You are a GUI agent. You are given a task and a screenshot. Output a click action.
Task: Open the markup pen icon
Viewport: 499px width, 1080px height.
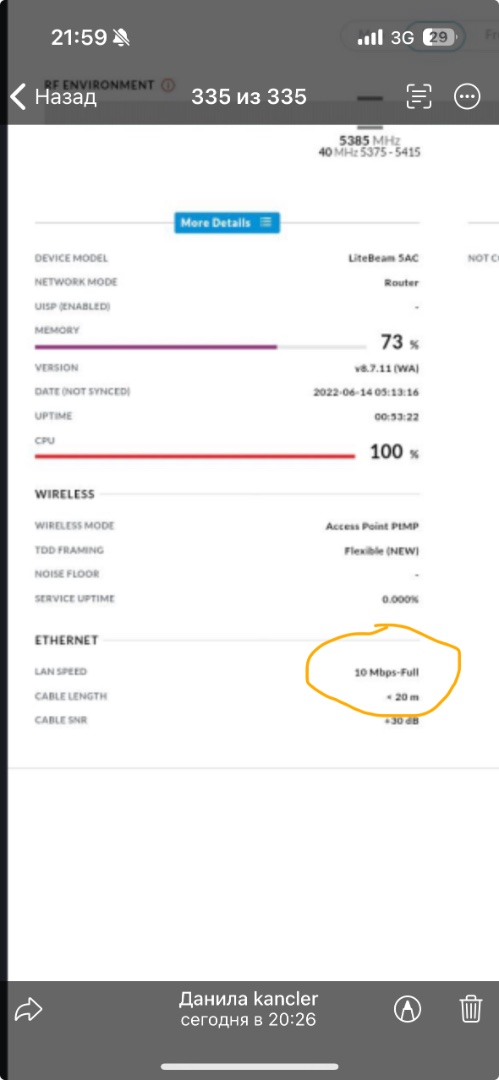[x=407, y=1009]
